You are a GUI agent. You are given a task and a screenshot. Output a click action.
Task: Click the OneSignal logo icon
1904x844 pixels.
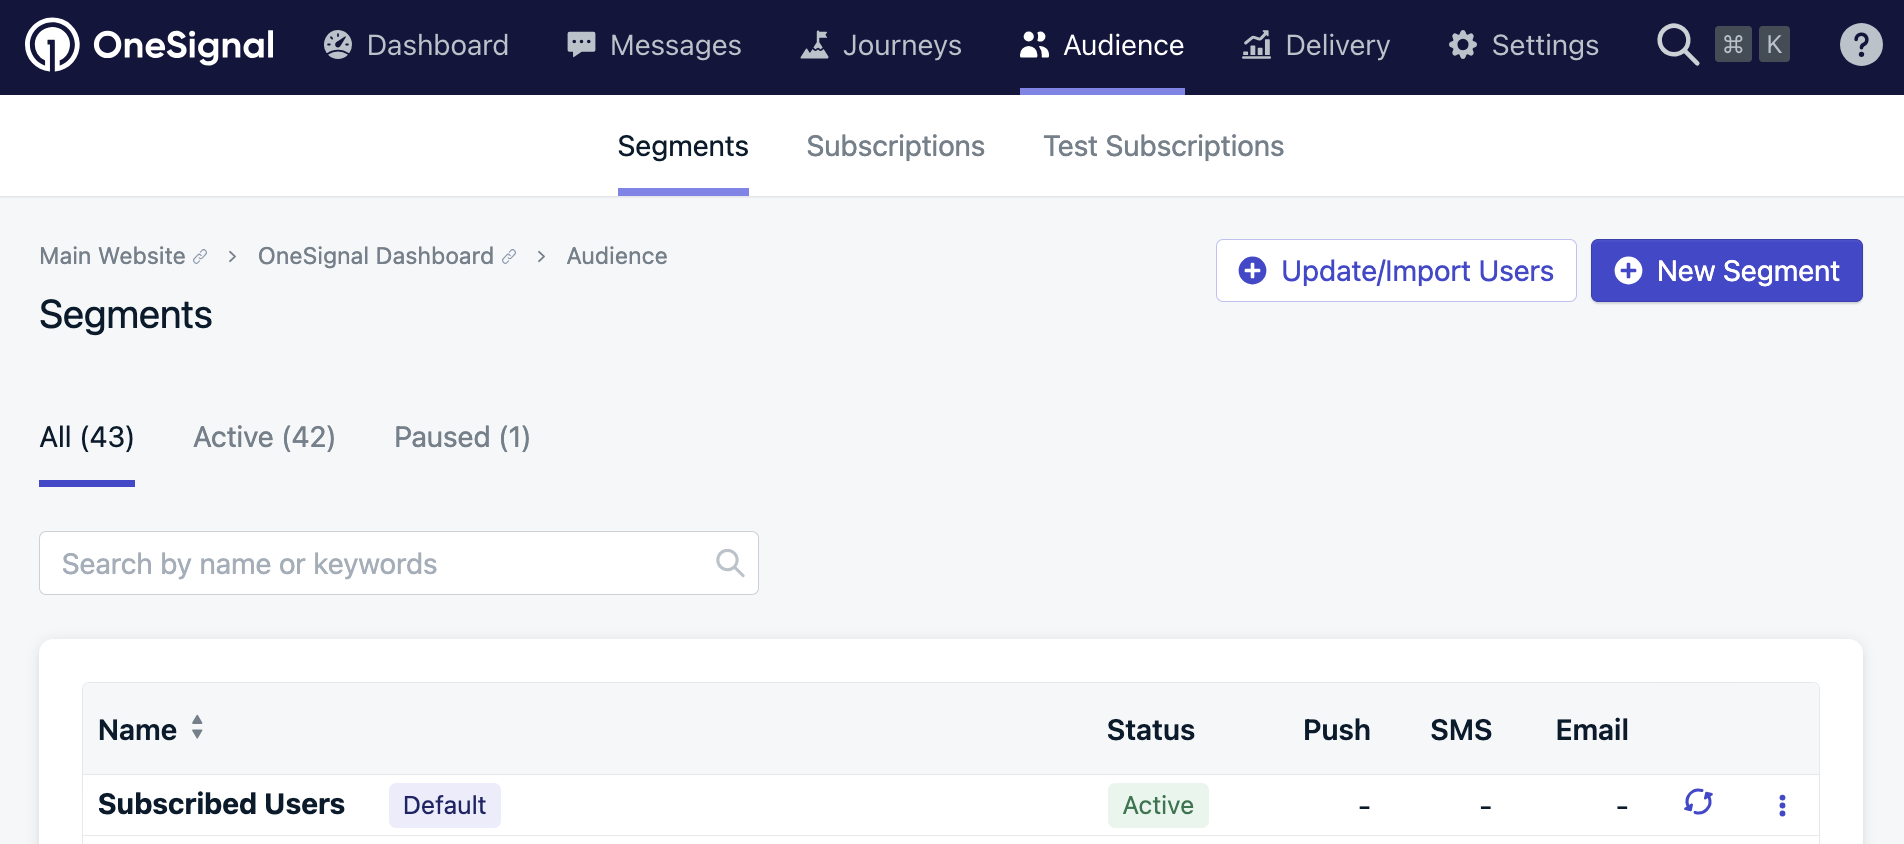click(x=52, y=45)
